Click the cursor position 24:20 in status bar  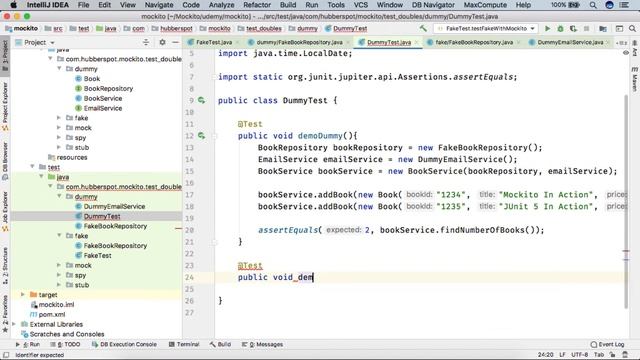click(545, 355)
